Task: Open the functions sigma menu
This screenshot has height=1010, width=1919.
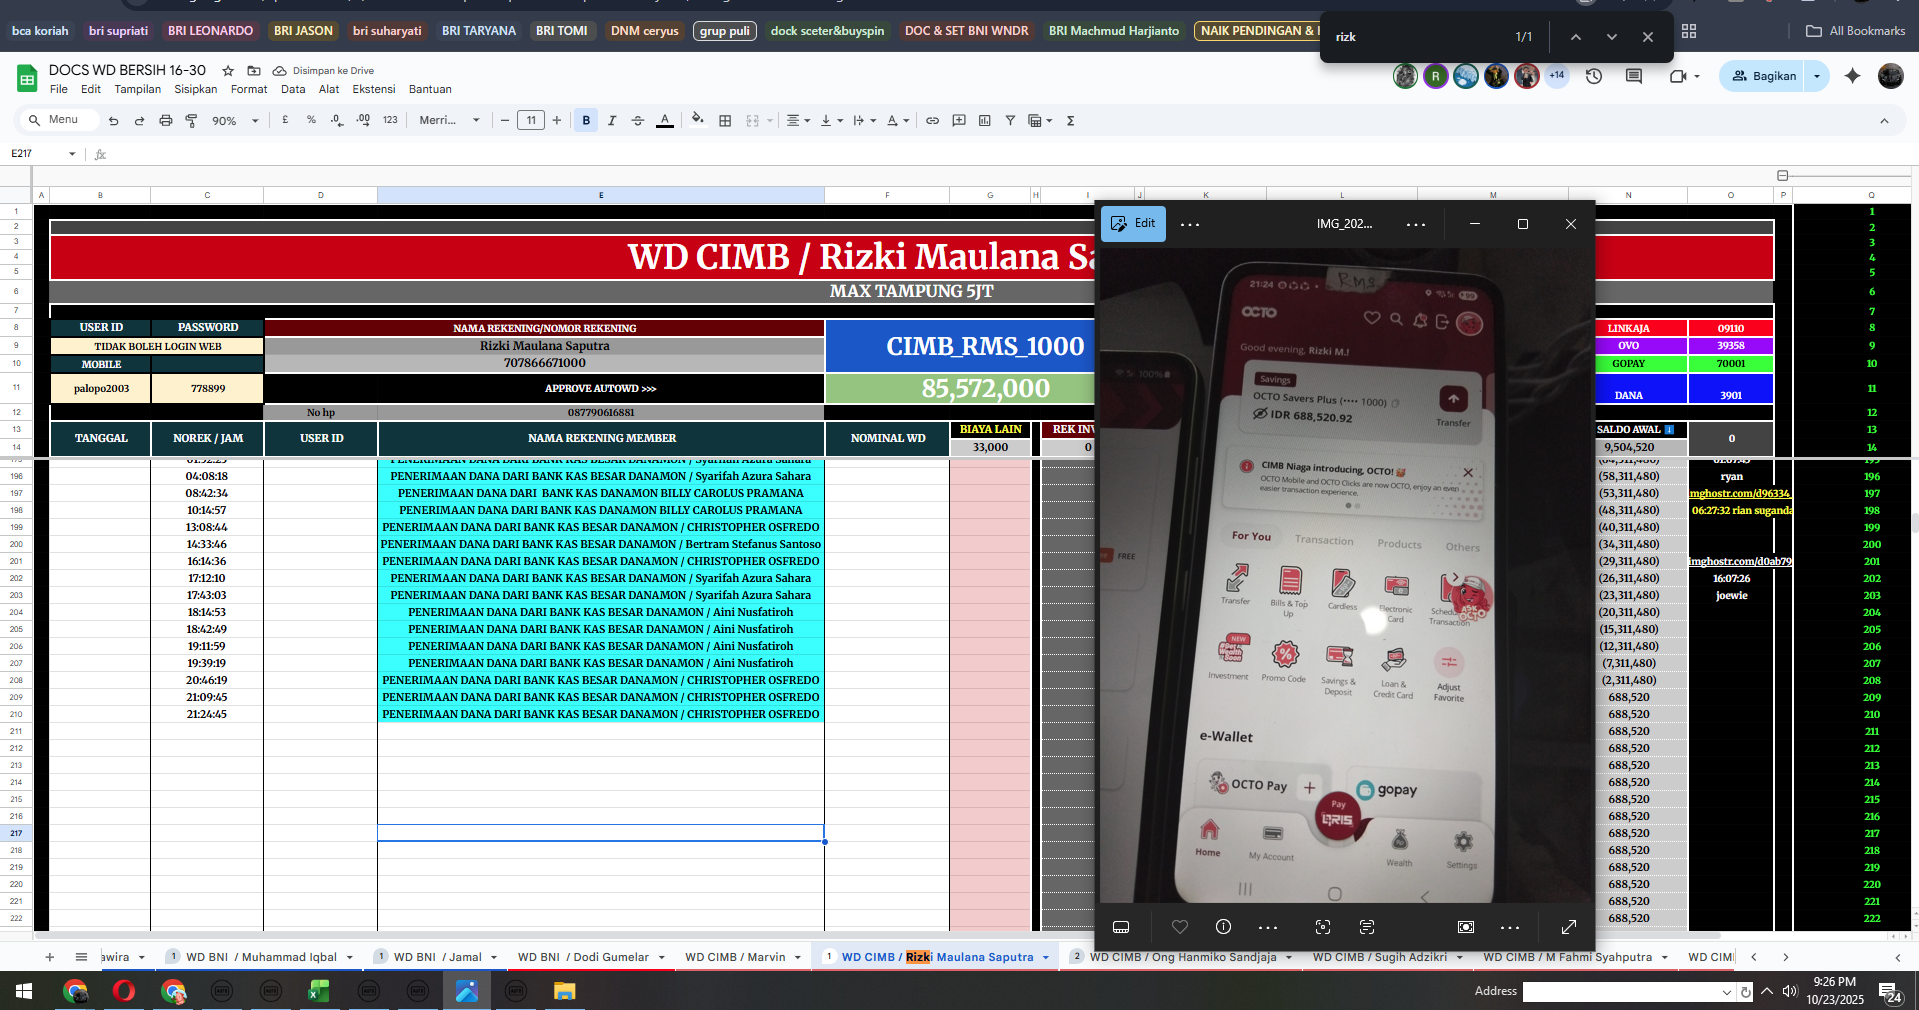Action: pos(1070,120)
